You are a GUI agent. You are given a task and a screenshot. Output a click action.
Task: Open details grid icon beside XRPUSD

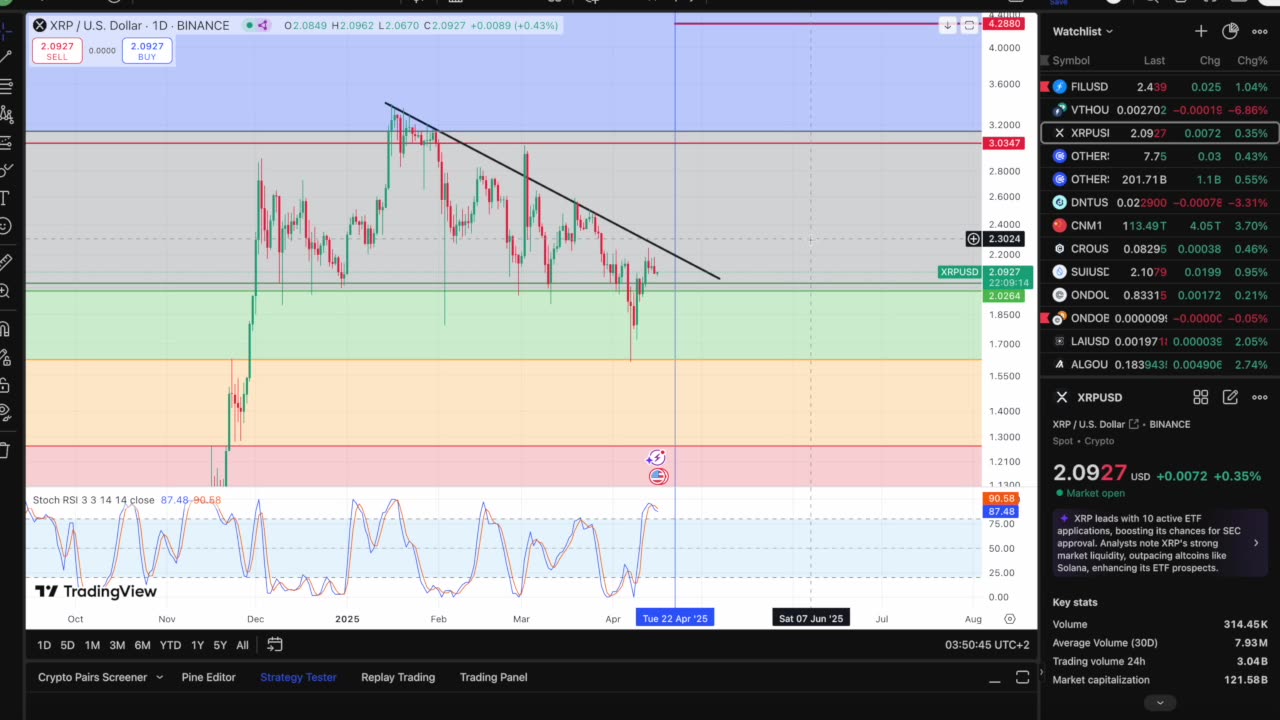click(x=1201, y=397)
